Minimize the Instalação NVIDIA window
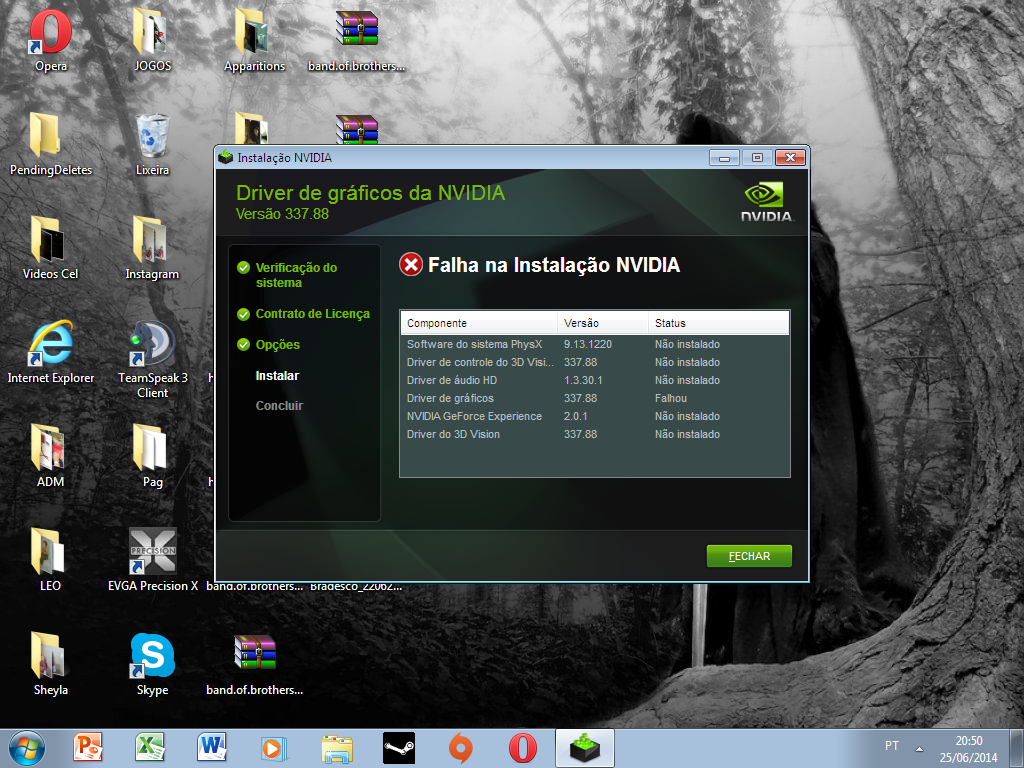The height and width of the screenshot is (768, 1024). coord(724,157)
